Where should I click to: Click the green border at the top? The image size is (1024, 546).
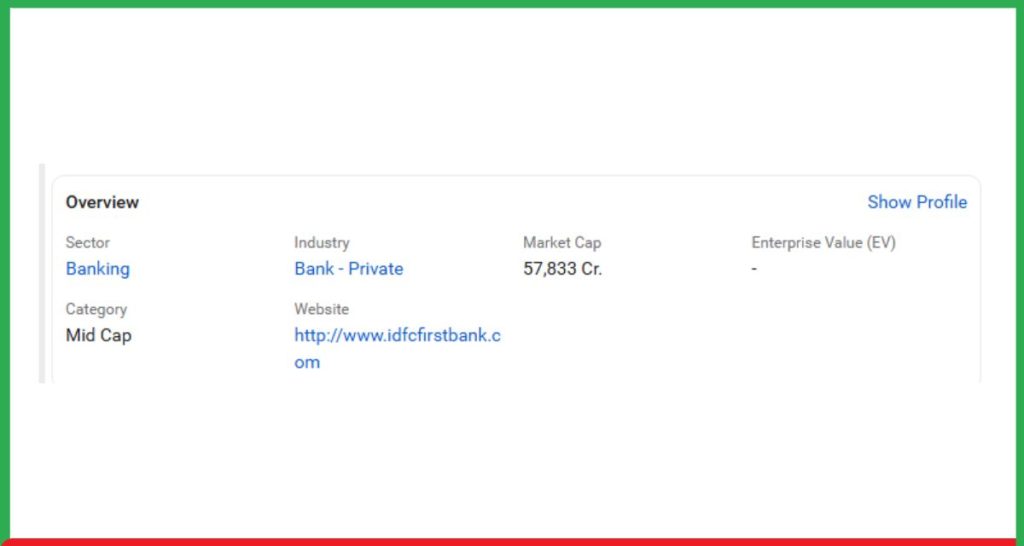(512, 4)
